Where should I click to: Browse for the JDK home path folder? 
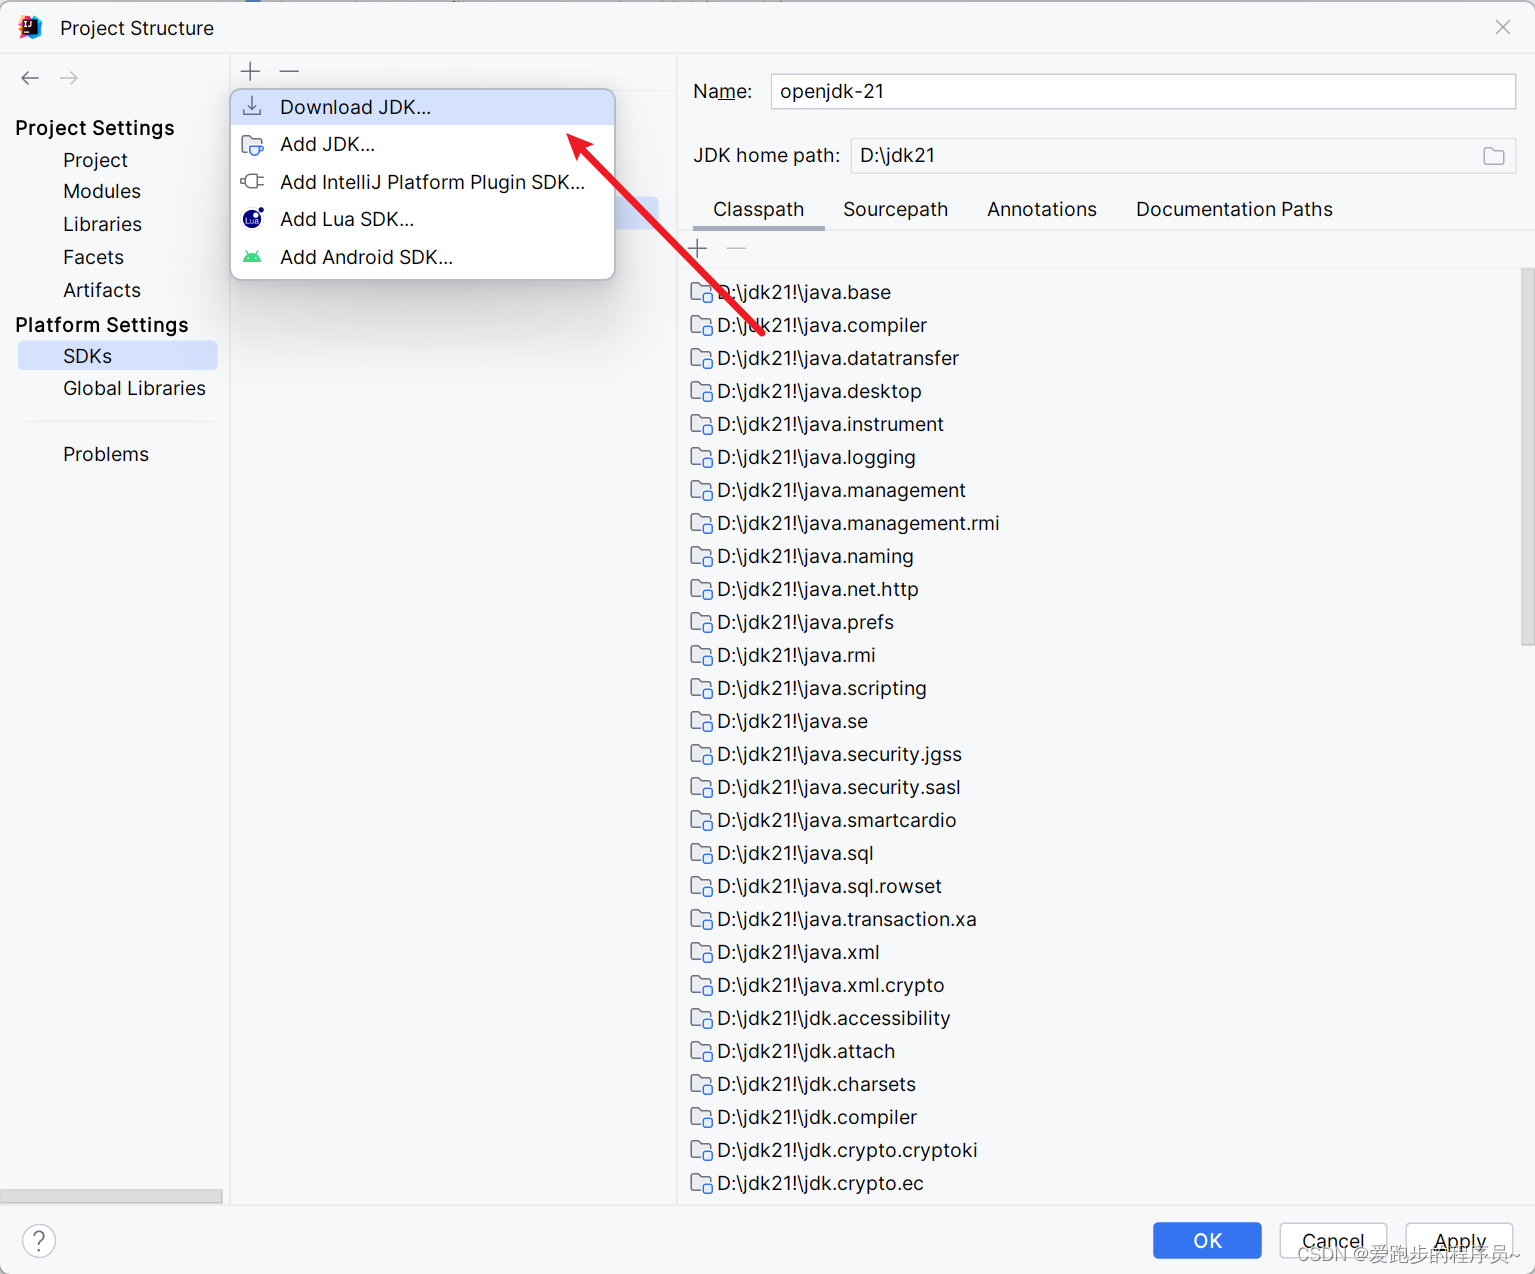click(1494, 156)
